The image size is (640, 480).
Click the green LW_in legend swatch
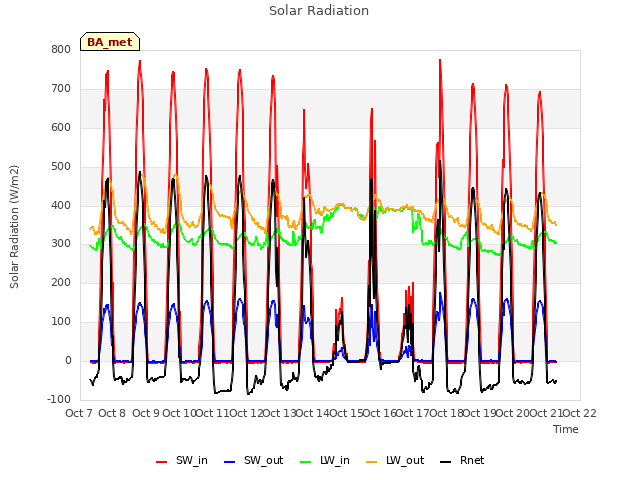point(306,462)
